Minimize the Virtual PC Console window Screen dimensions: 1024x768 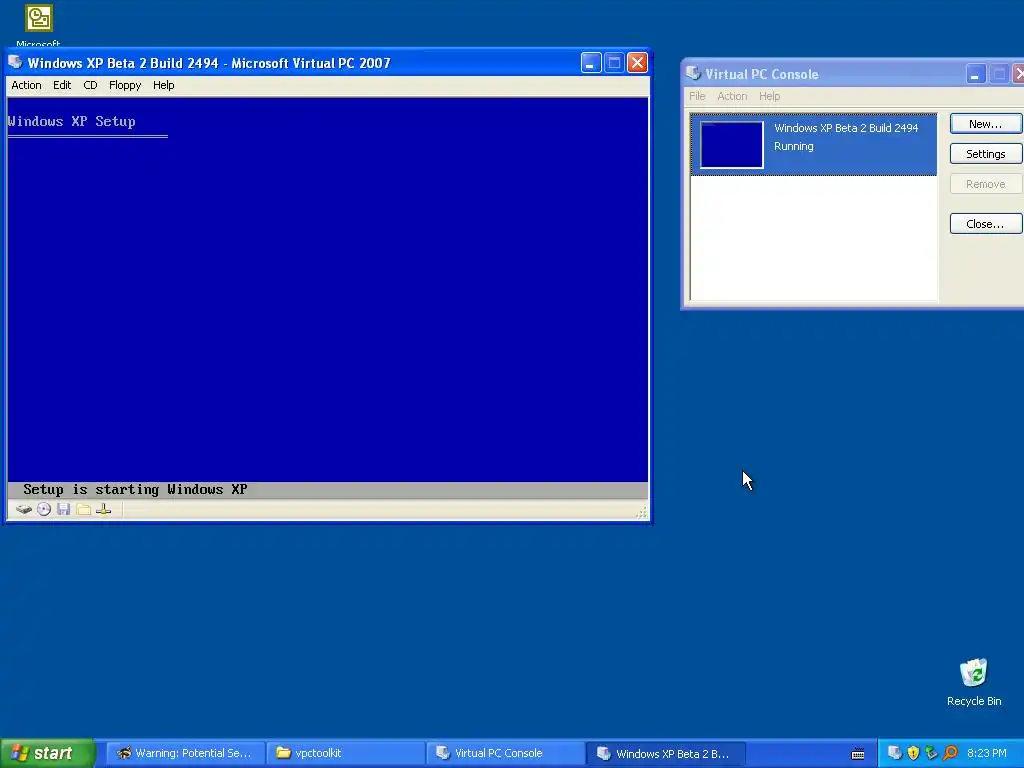click(976, 74)
